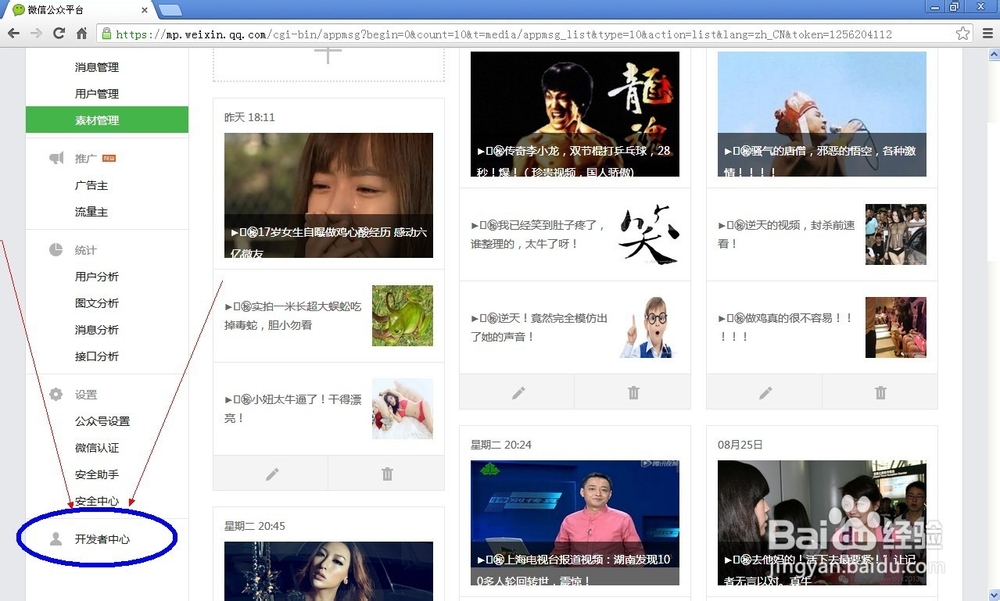
Task: Select the megaphone icon beside 推广
Action: click(x=56, y=156)
